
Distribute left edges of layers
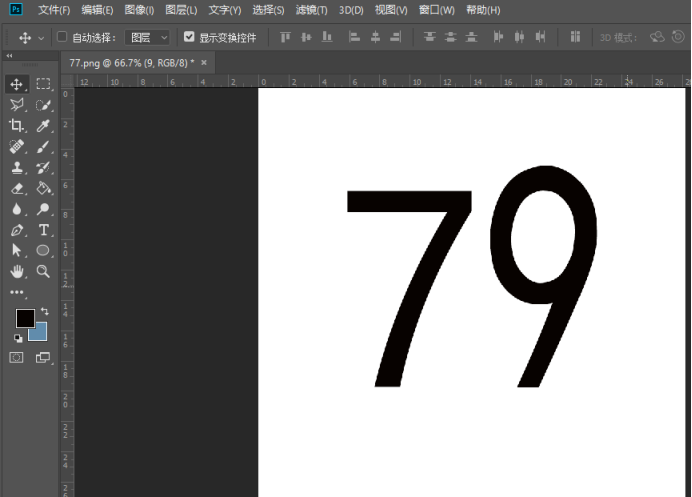pyautogui.click(x=498, y=37)
